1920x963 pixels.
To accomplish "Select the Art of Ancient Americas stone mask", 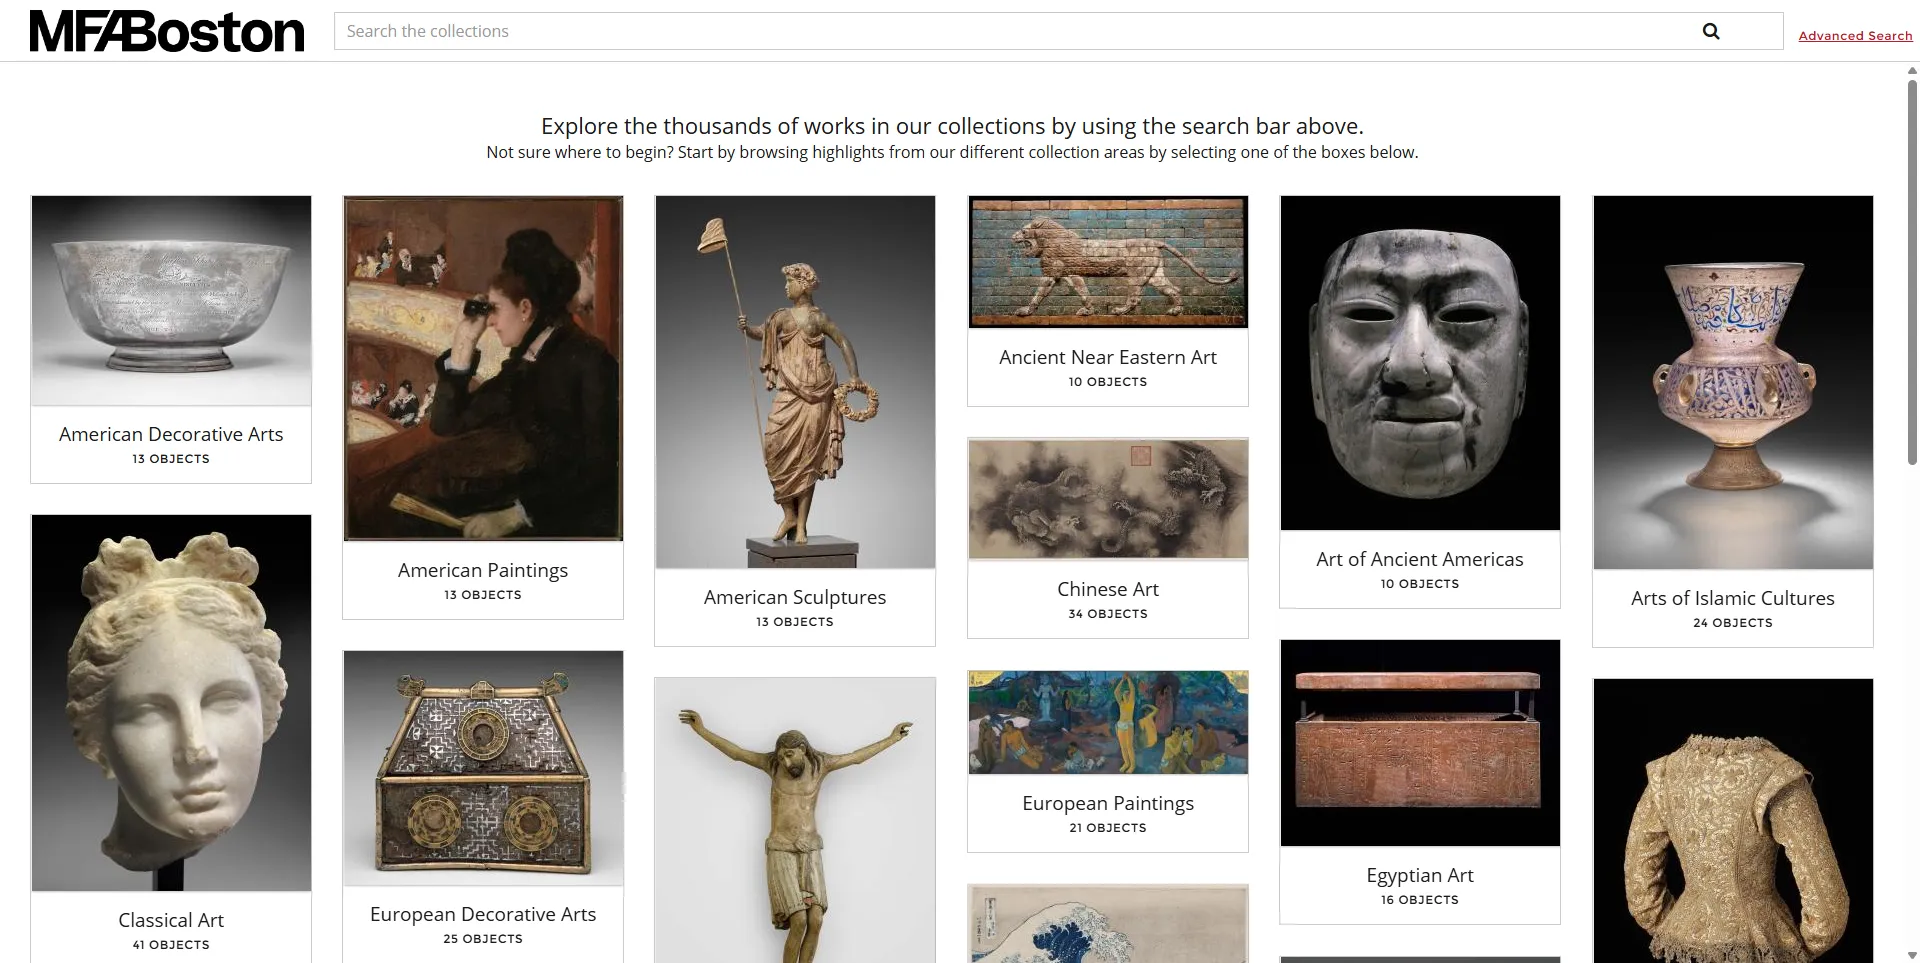I will pyautogui.click(x=1419, y=363).
